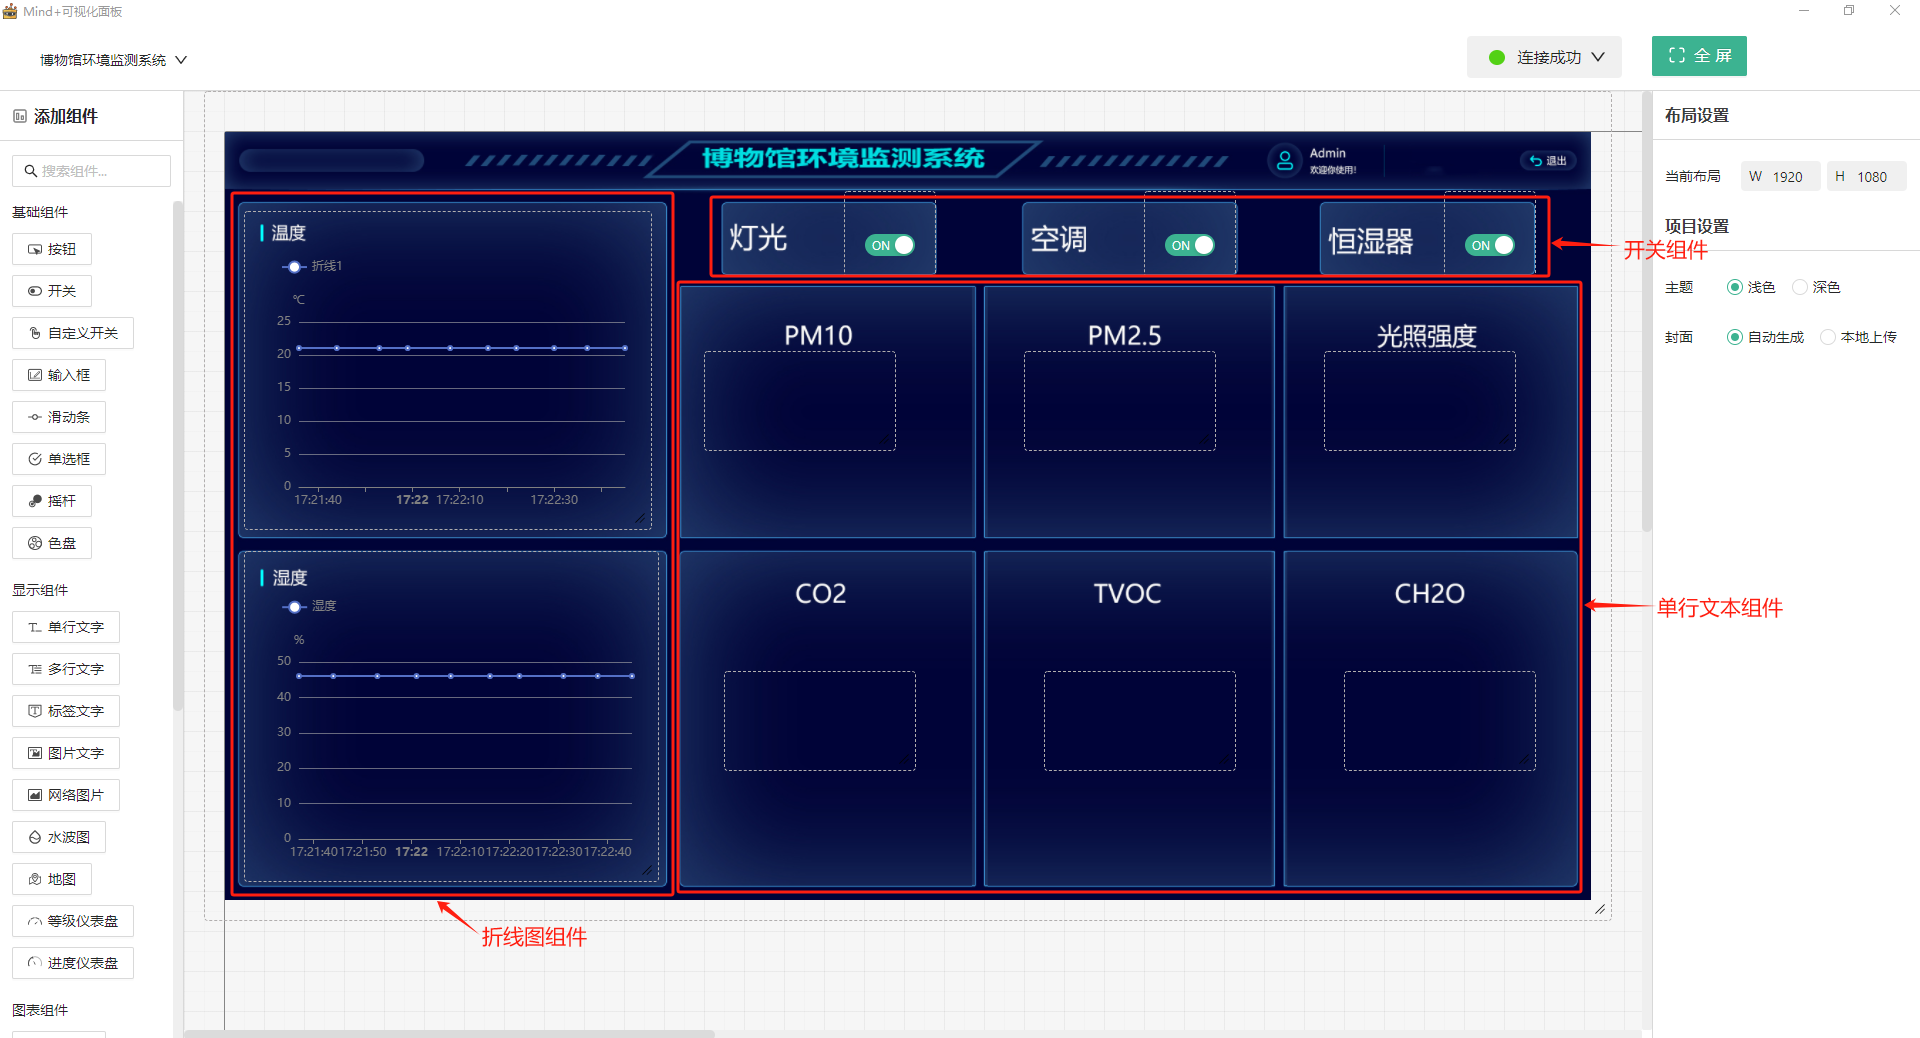Click the 图表组件 section heading
The height and width of the screenshot is (1038, 1920).
click(40, 1010)
